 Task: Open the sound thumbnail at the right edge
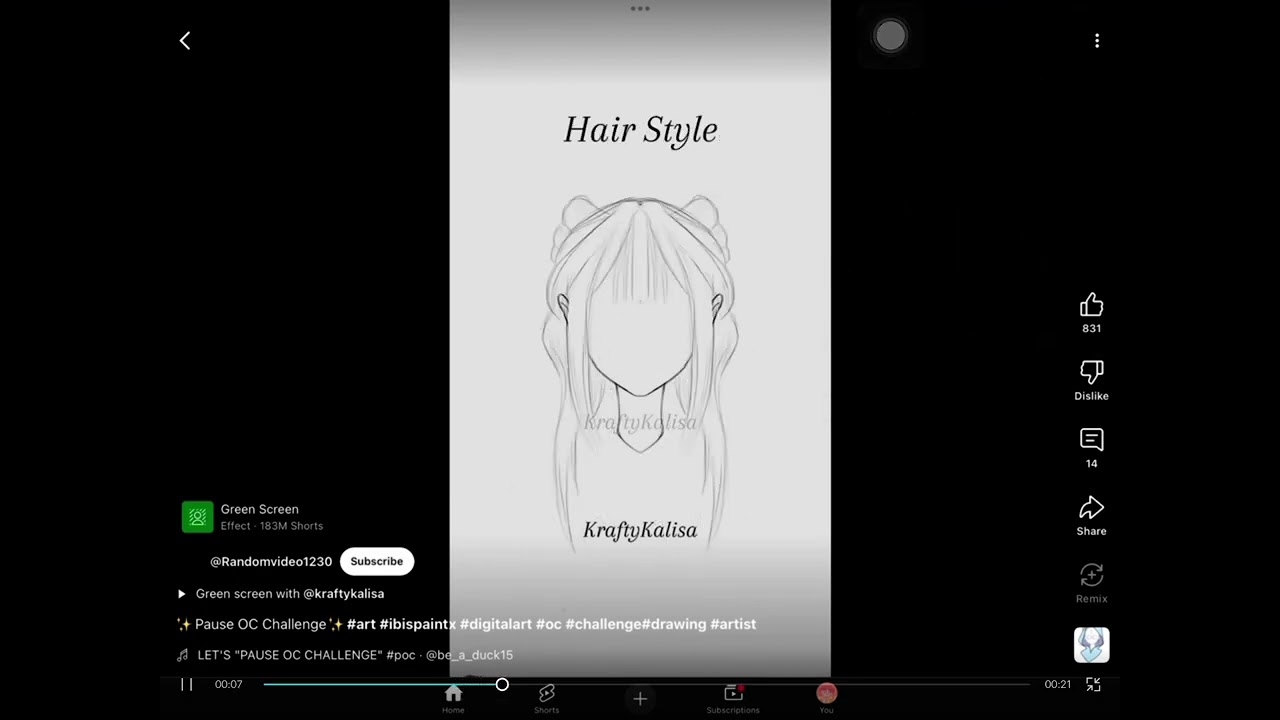(1091, 645)
